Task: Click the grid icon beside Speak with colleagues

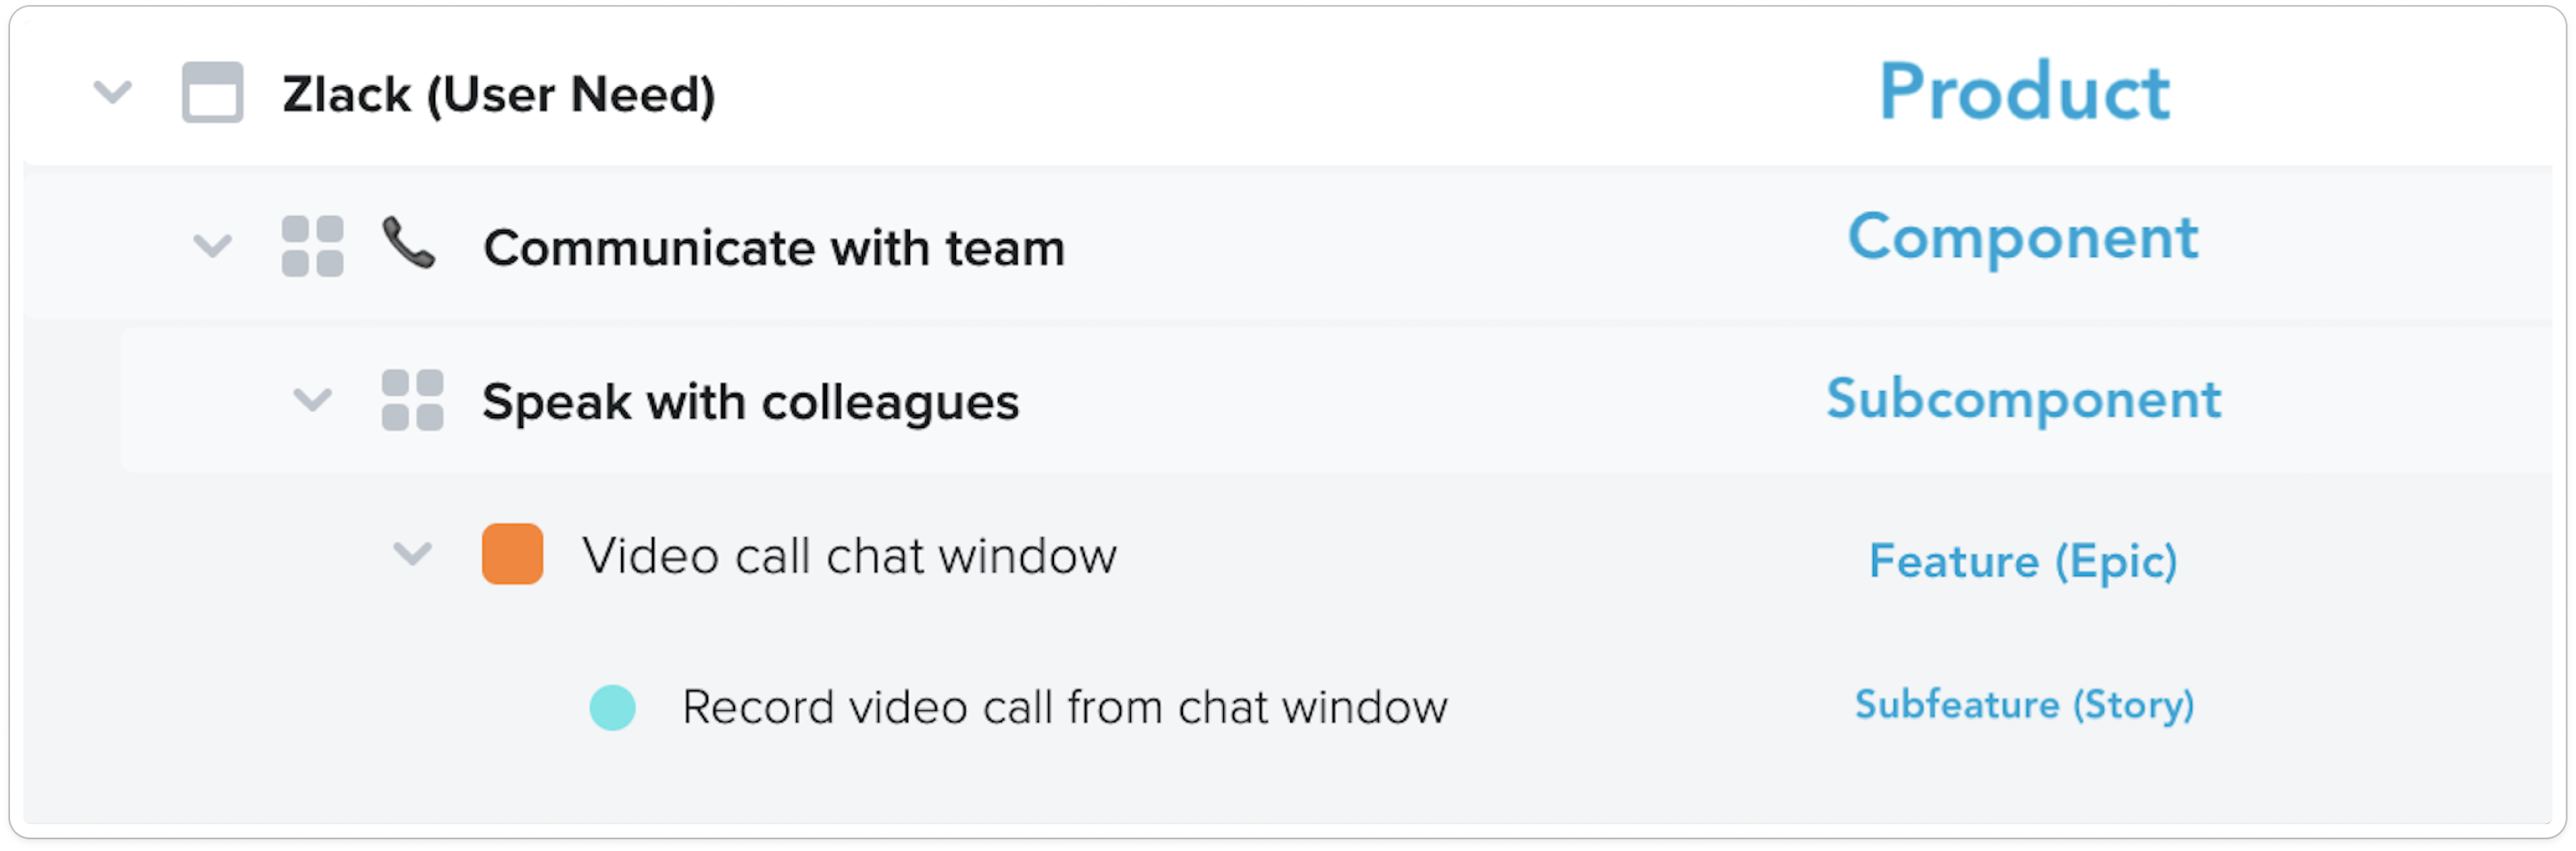Action: pos(412,400)
